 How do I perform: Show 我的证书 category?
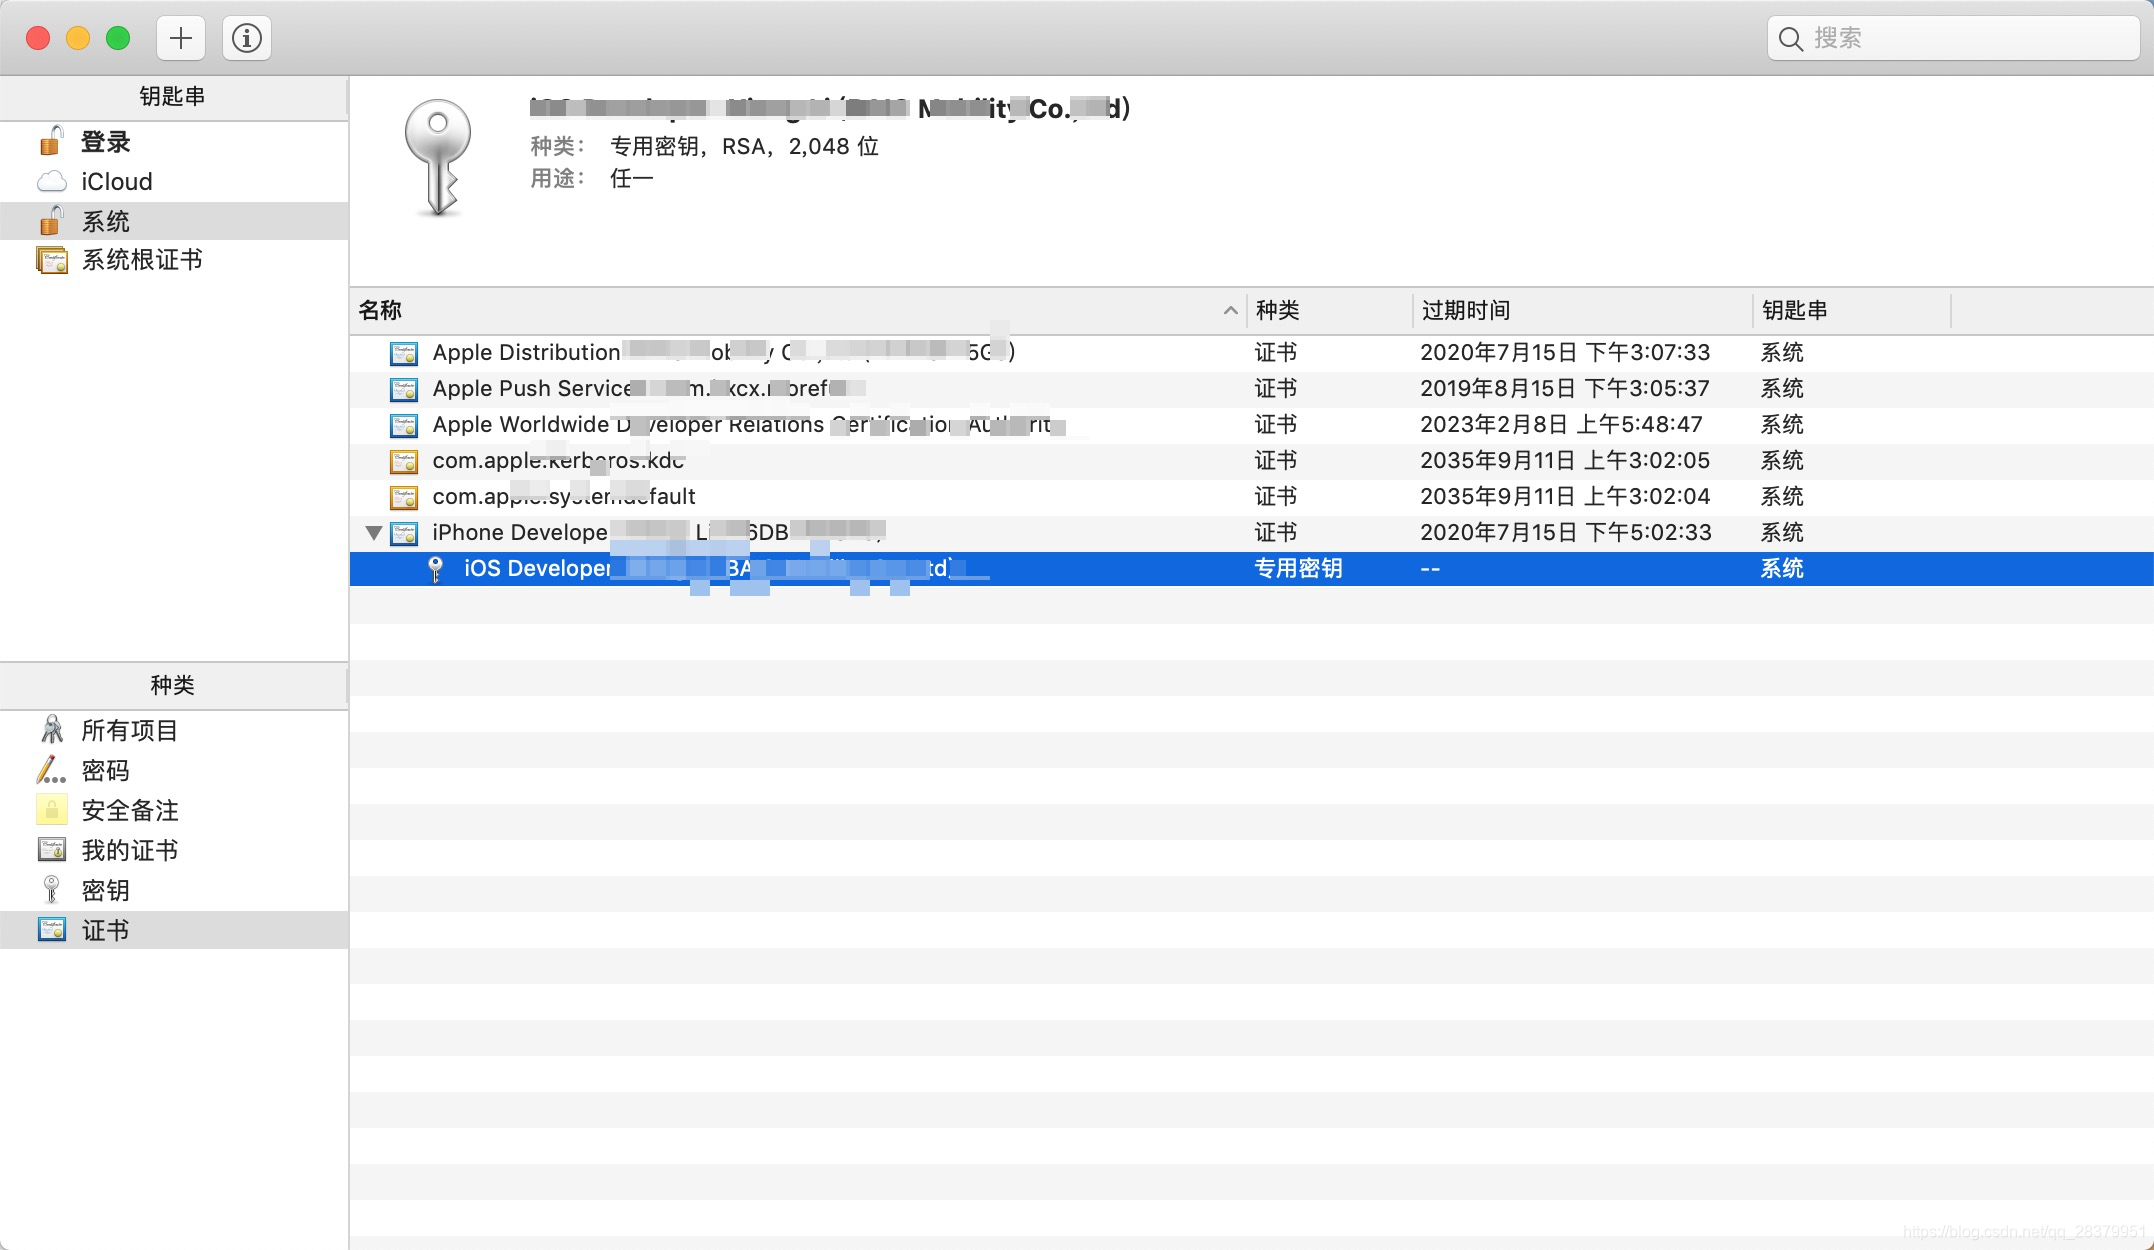click(x=174, y=850)
